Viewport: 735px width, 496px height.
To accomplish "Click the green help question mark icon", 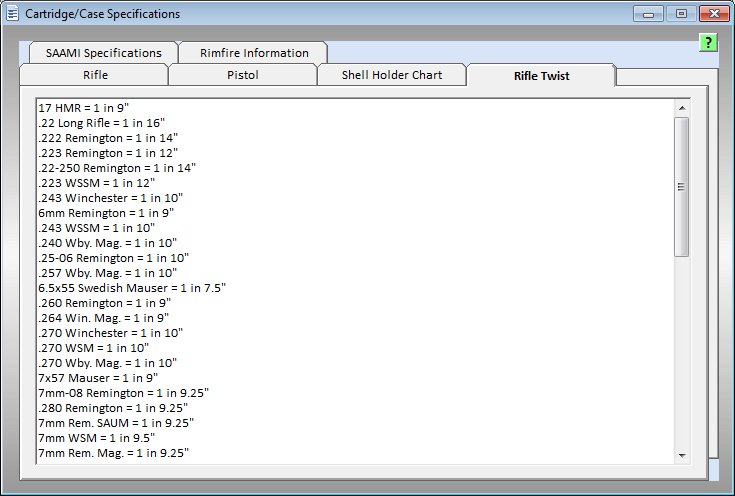I will 707,42.
